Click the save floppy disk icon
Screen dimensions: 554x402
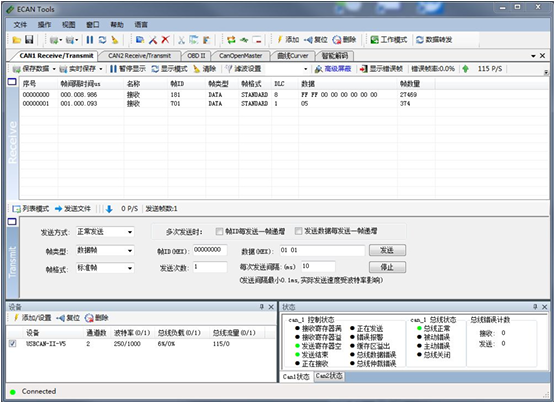click(29, 40)
